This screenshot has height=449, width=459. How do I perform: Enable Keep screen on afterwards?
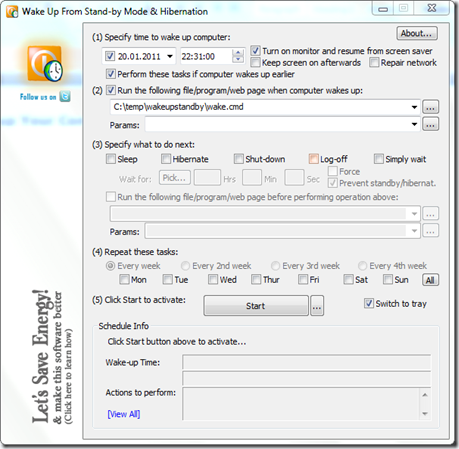point(256,62)
